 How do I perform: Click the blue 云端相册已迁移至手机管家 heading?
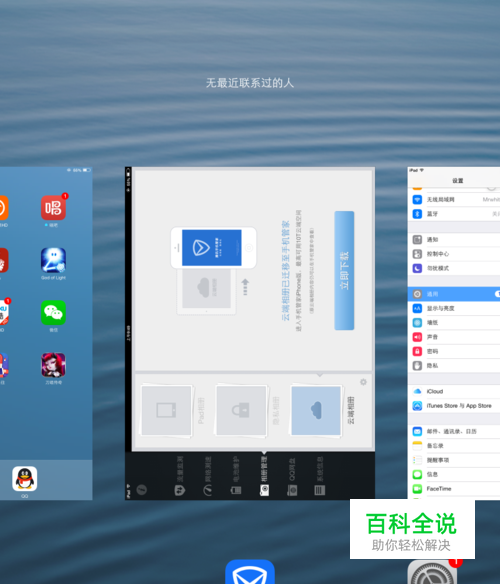[285, 270]
